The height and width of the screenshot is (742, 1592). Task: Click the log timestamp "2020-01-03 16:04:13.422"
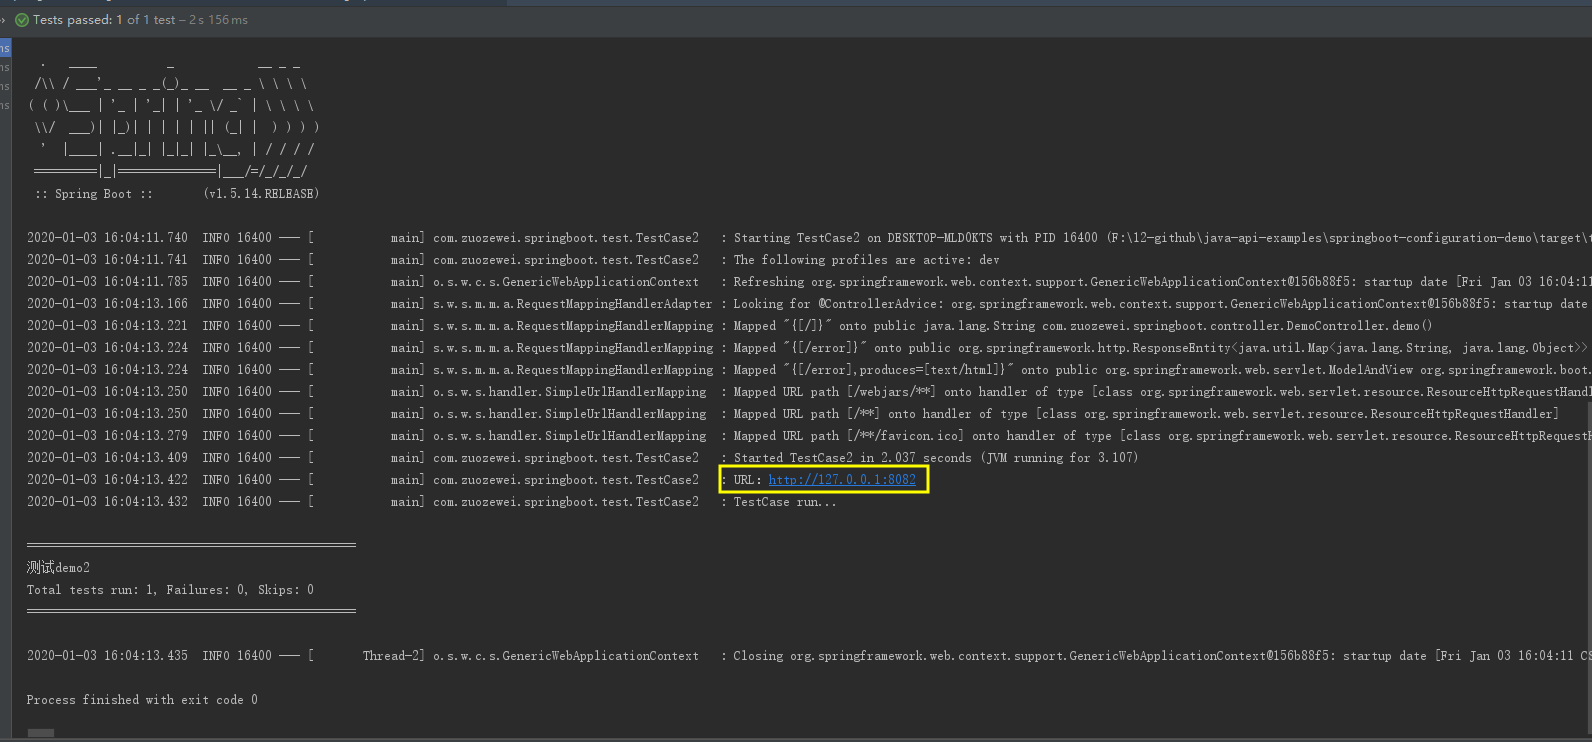(x=107, y=480)
